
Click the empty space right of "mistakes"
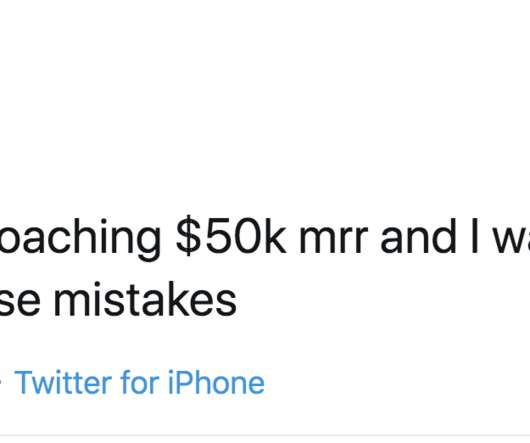click(382, 300)
